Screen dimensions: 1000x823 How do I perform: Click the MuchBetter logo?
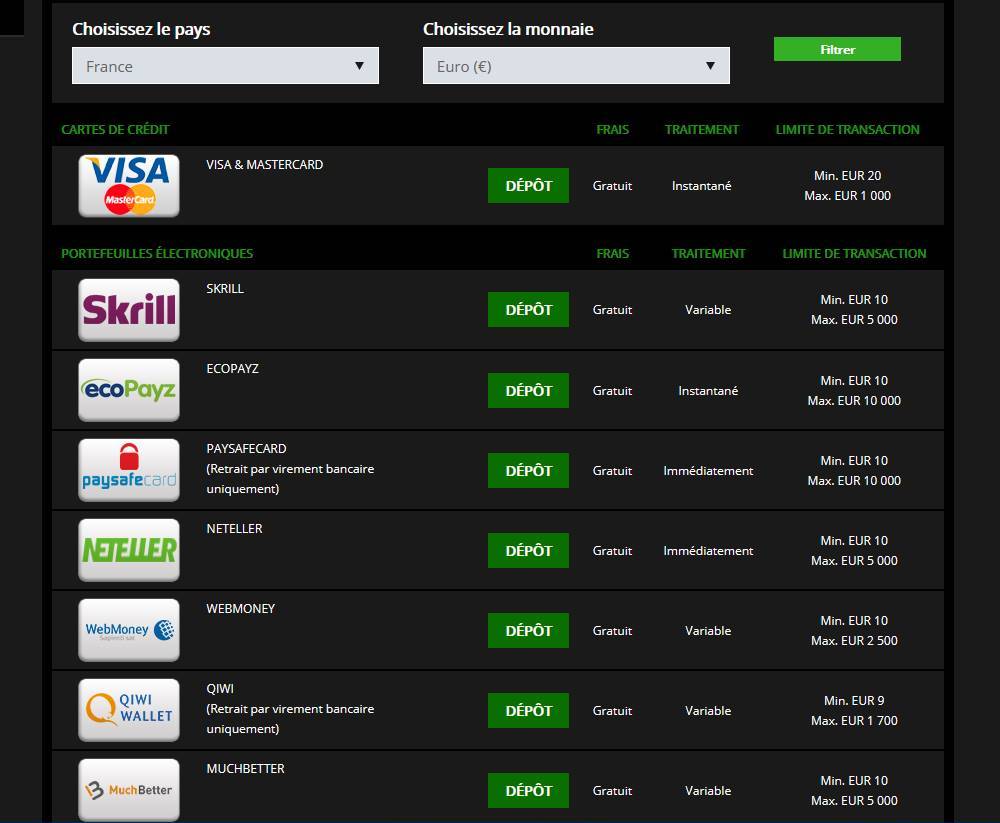point(129,790)
